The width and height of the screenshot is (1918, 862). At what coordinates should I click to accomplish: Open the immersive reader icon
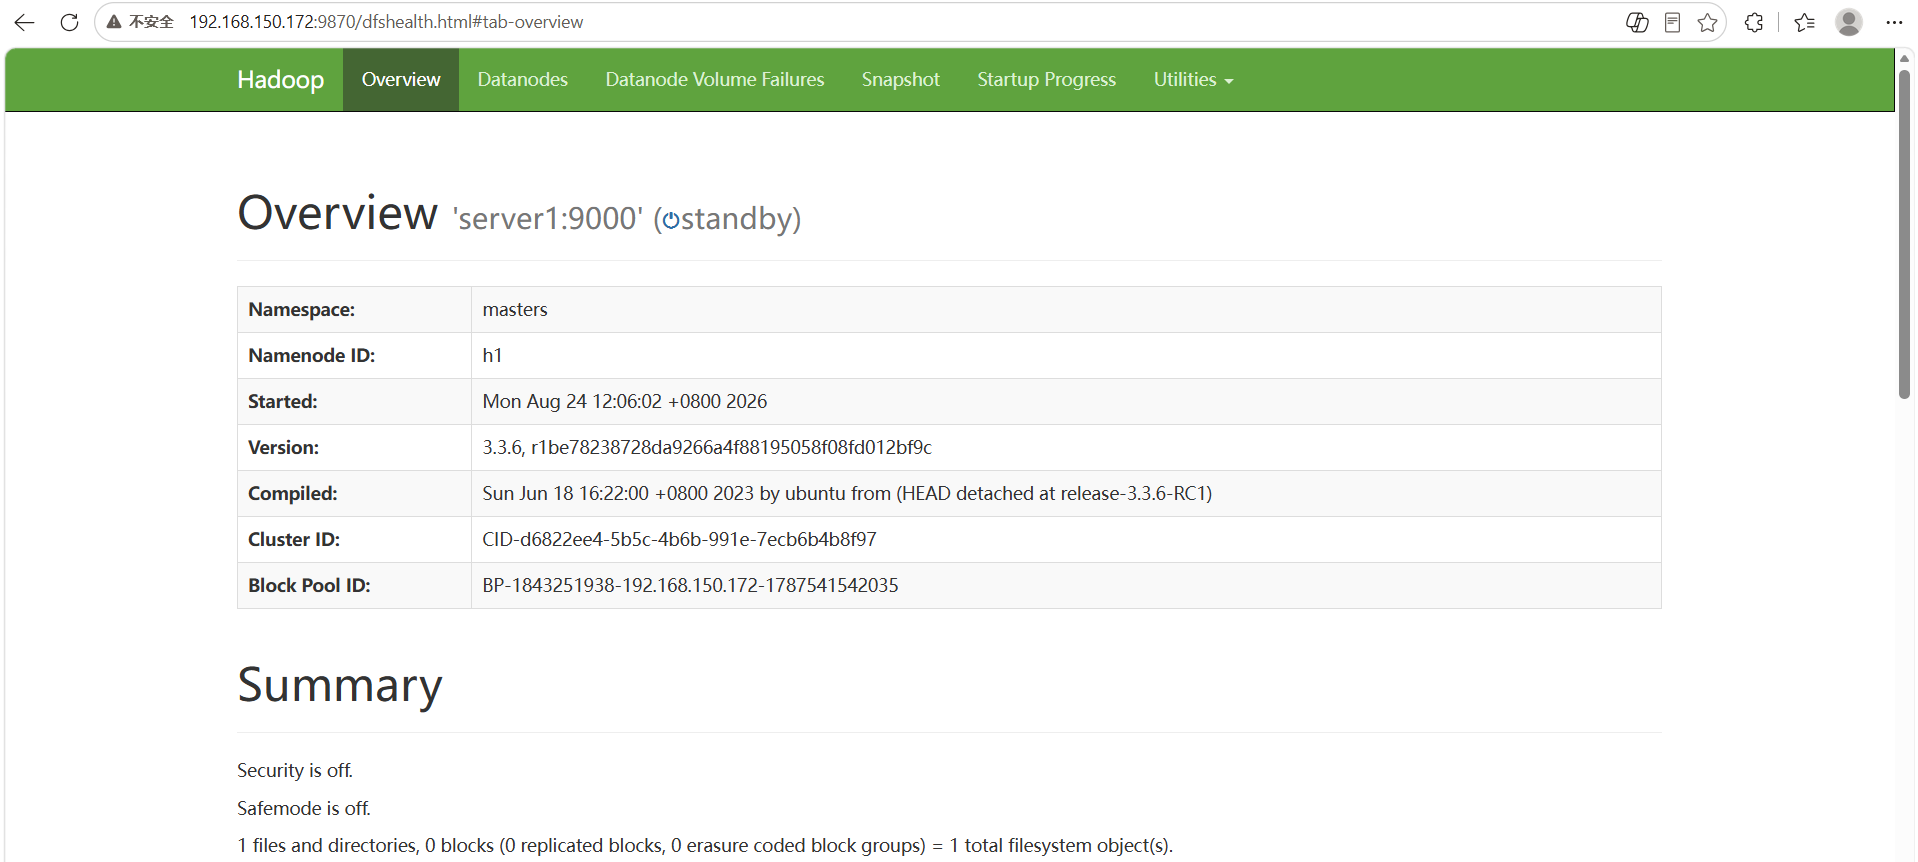click(x=1672, y=22)
